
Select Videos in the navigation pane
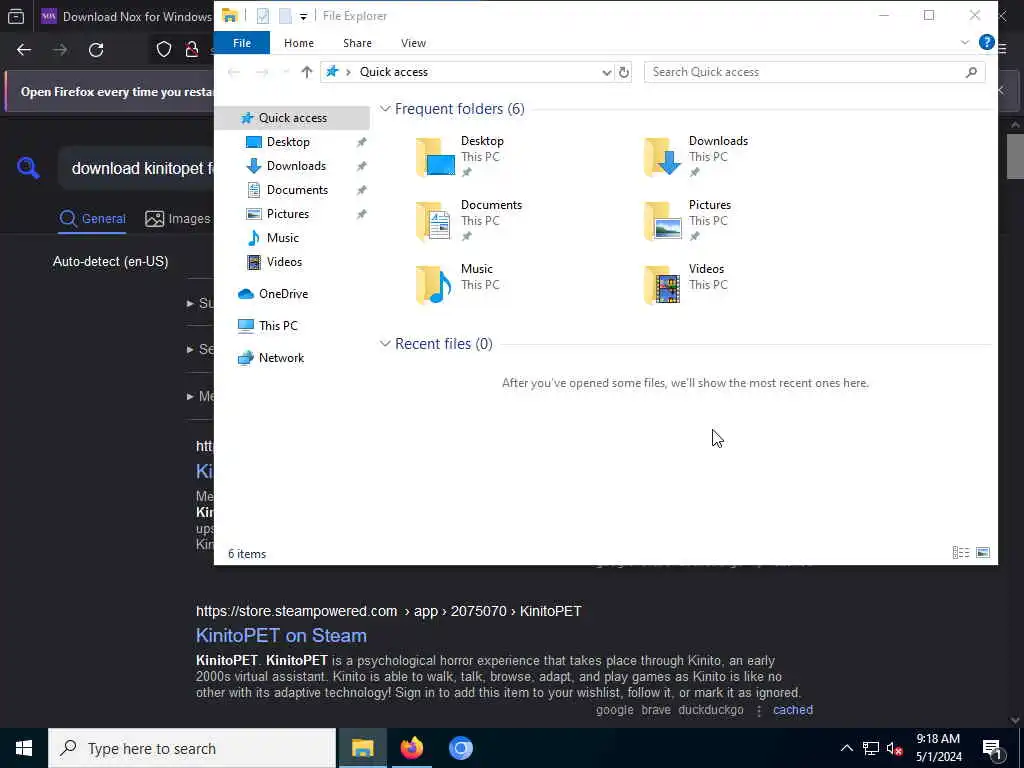click(284, 262)
